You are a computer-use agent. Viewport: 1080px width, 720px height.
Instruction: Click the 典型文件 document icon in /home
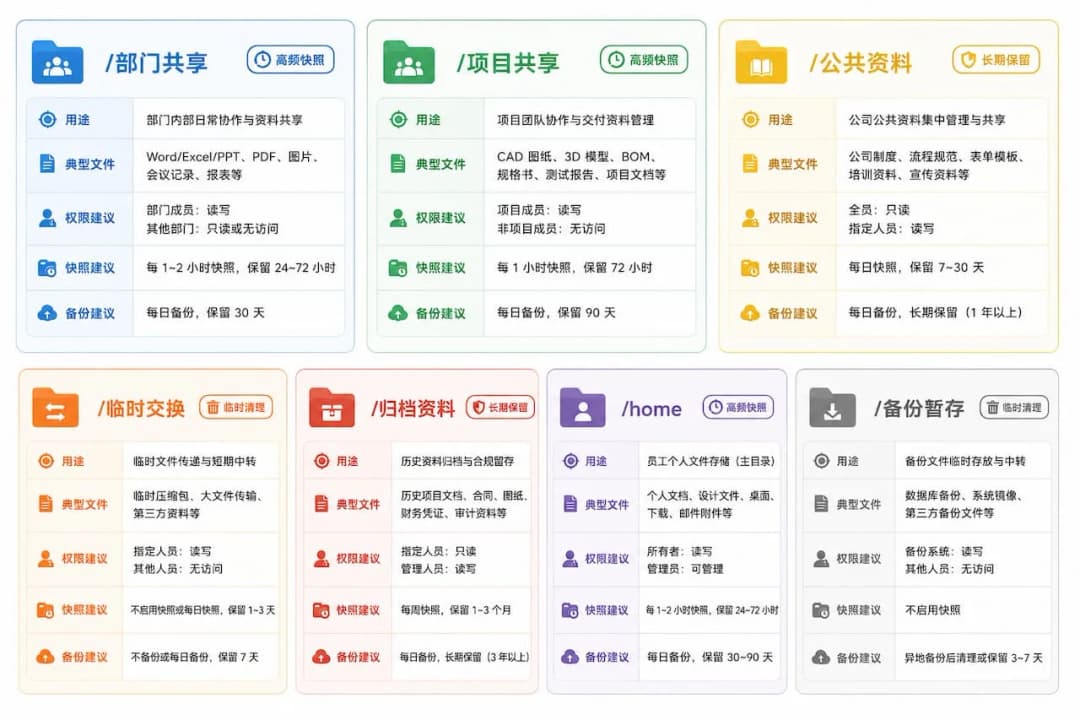coord(570,504)
